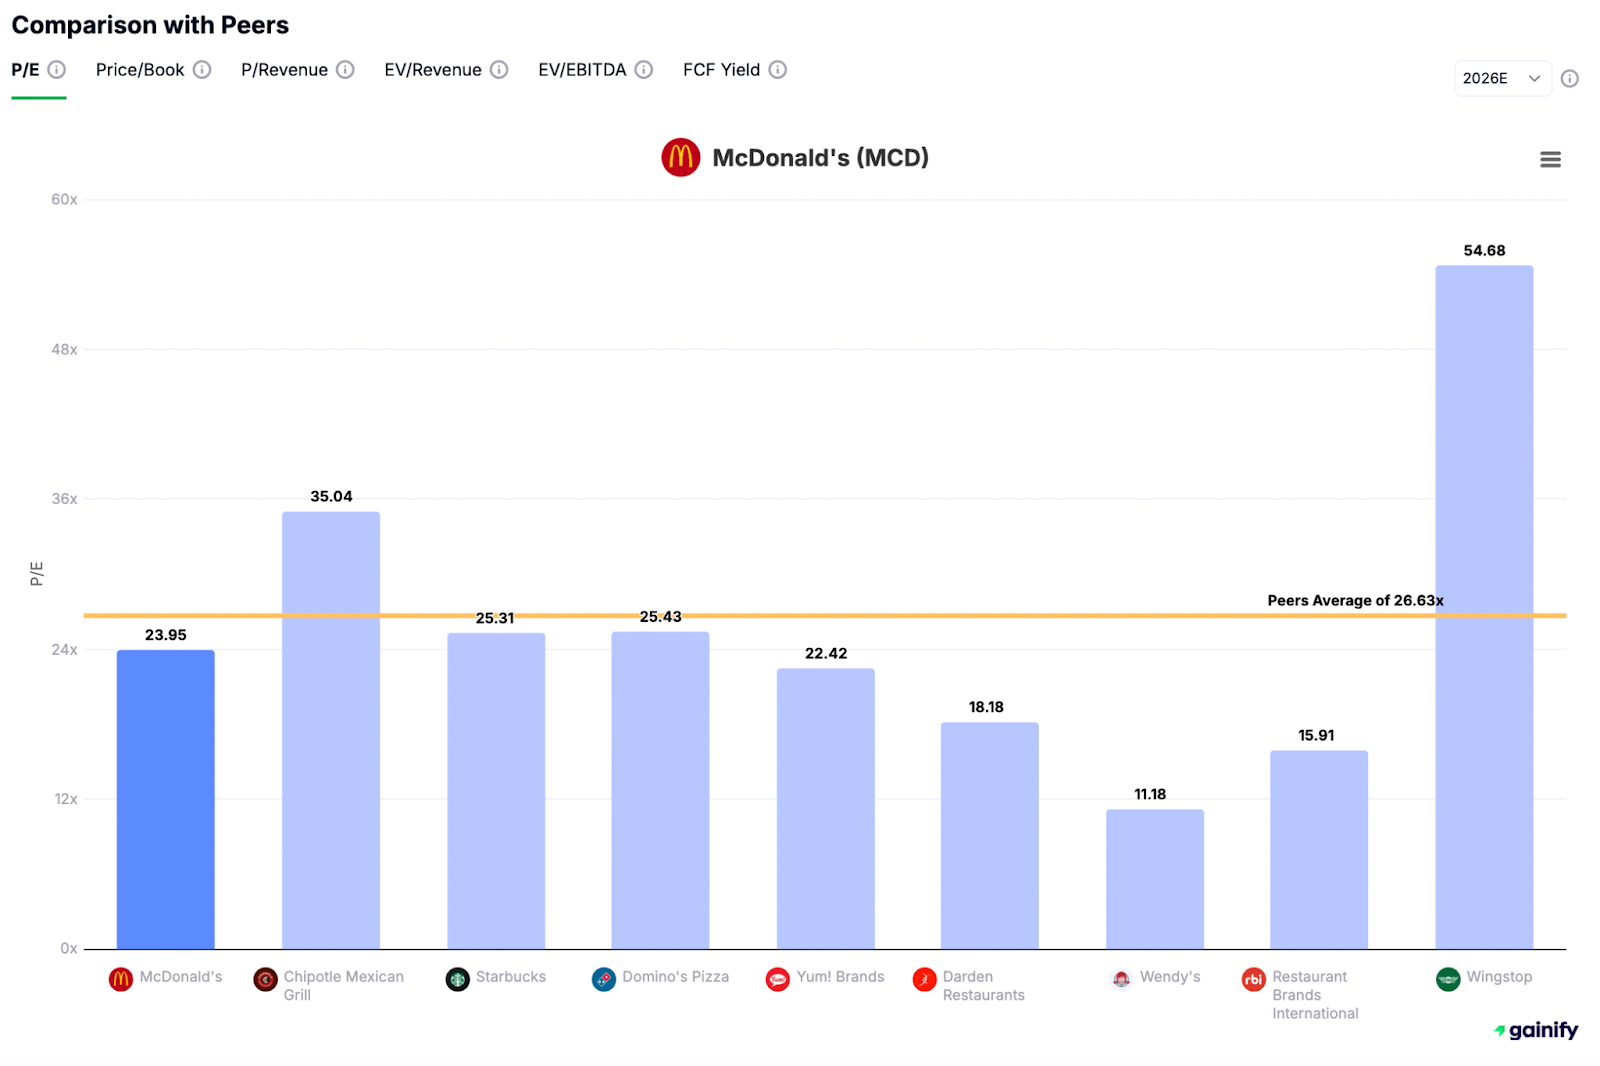Click the info icon next to FCF Yield
The height and width of the screenshot is (1066, 1600).
point(778,70)
